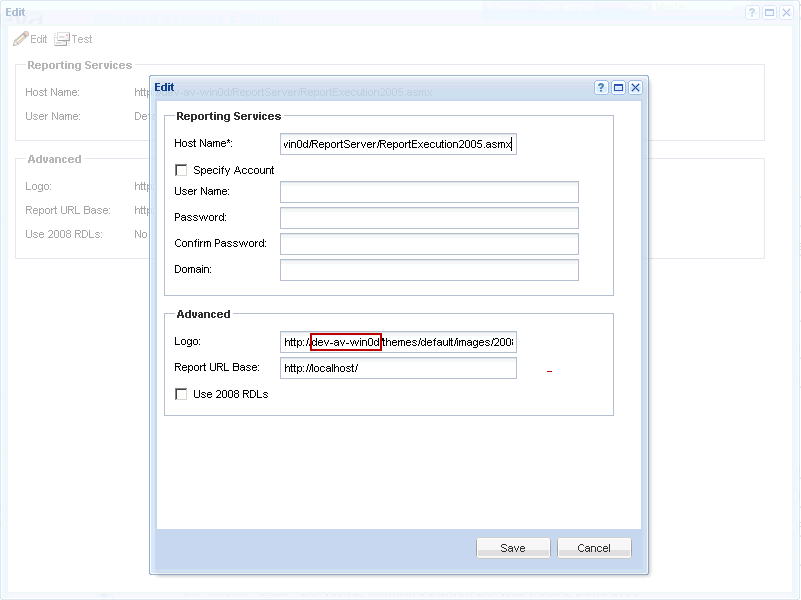Select the Report URL Base field

coord(398,368)
